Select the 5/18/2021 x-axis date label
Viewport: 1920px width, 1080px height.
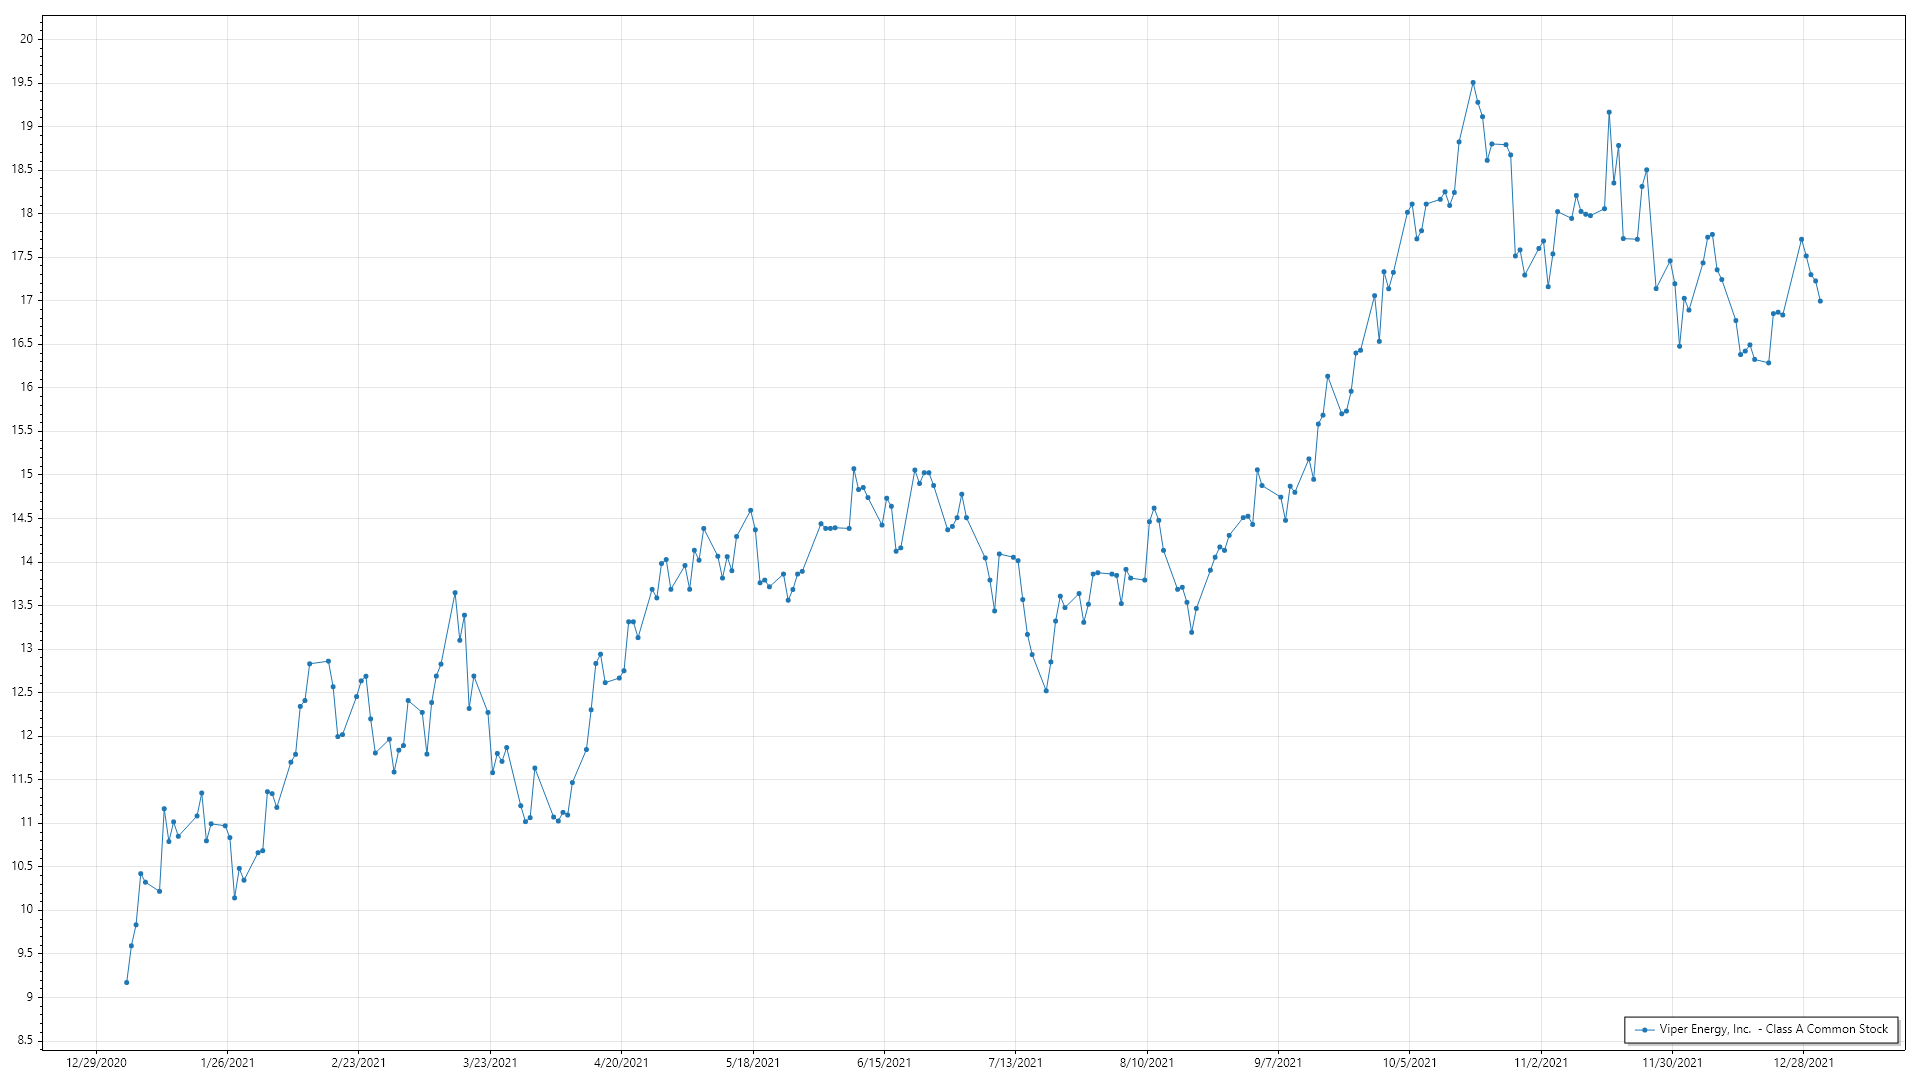752,1062
